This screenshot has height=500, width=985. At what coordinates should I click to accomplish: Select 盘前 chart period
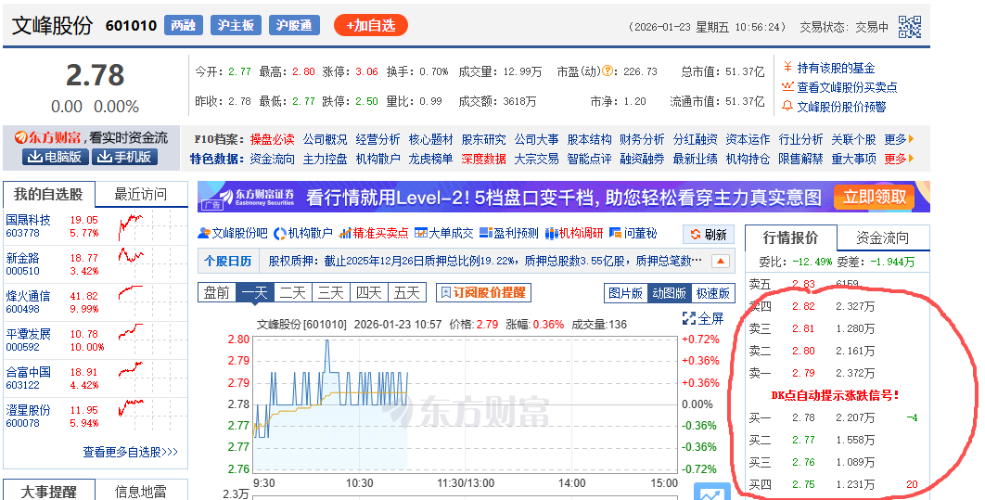click(x=217, y=293)
